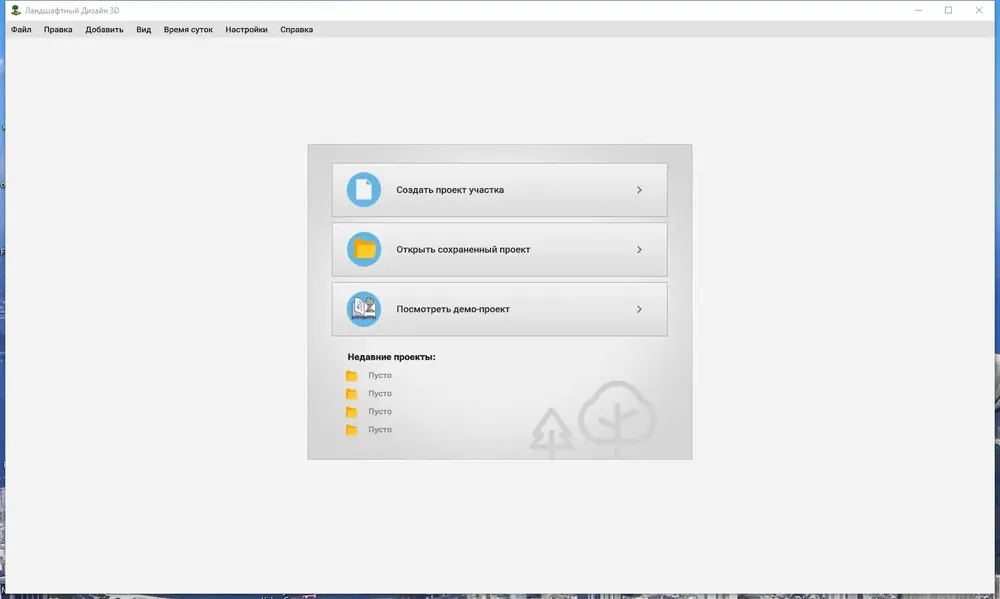Click the blank document icon for creating project
The width and height of the screenshot is (1000, 599).
[364, 189]
